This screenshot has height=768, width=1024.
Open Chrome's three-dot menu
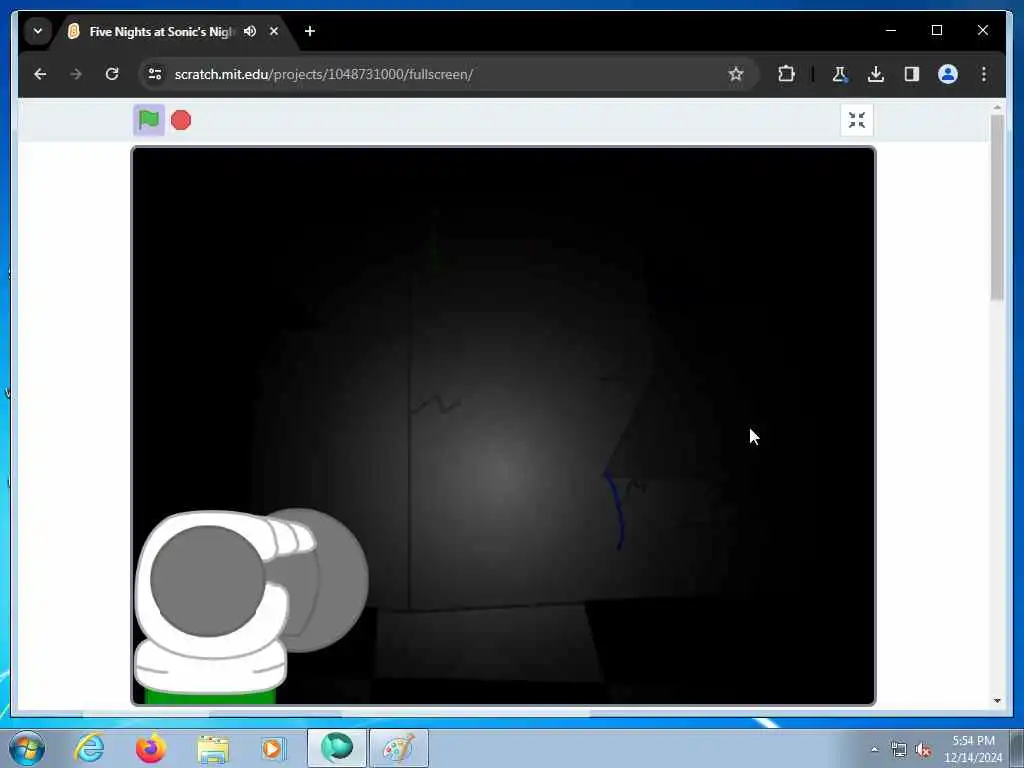coord(984,74)
